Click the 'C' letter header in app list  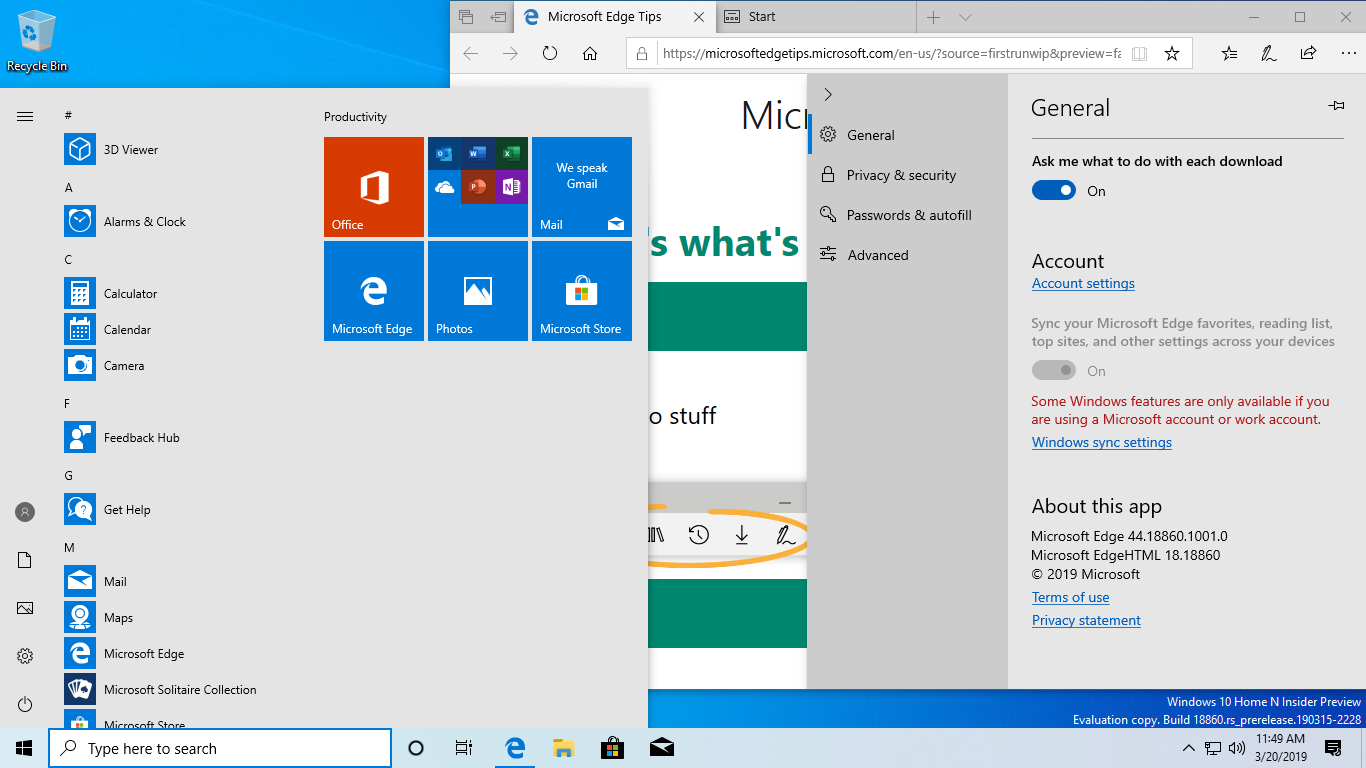(68, 260)
